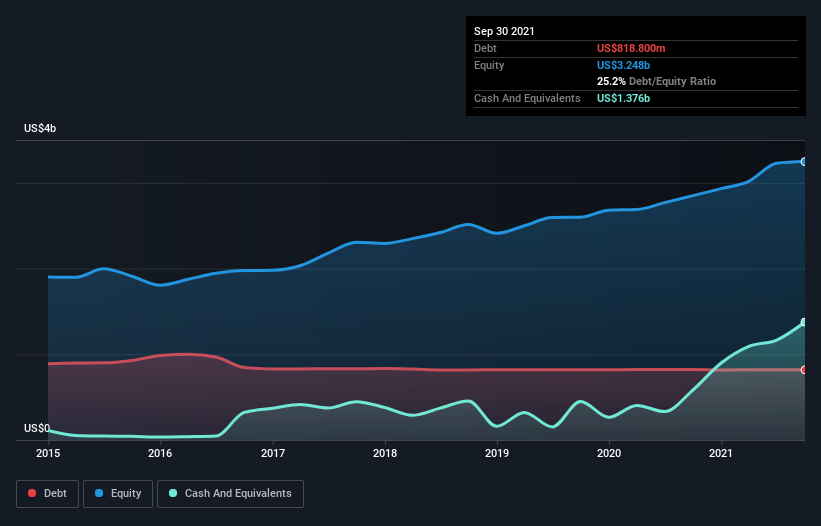
Task: Click the 2016 x-axis label
Action: pyautogui.click(x=160, y=453)
